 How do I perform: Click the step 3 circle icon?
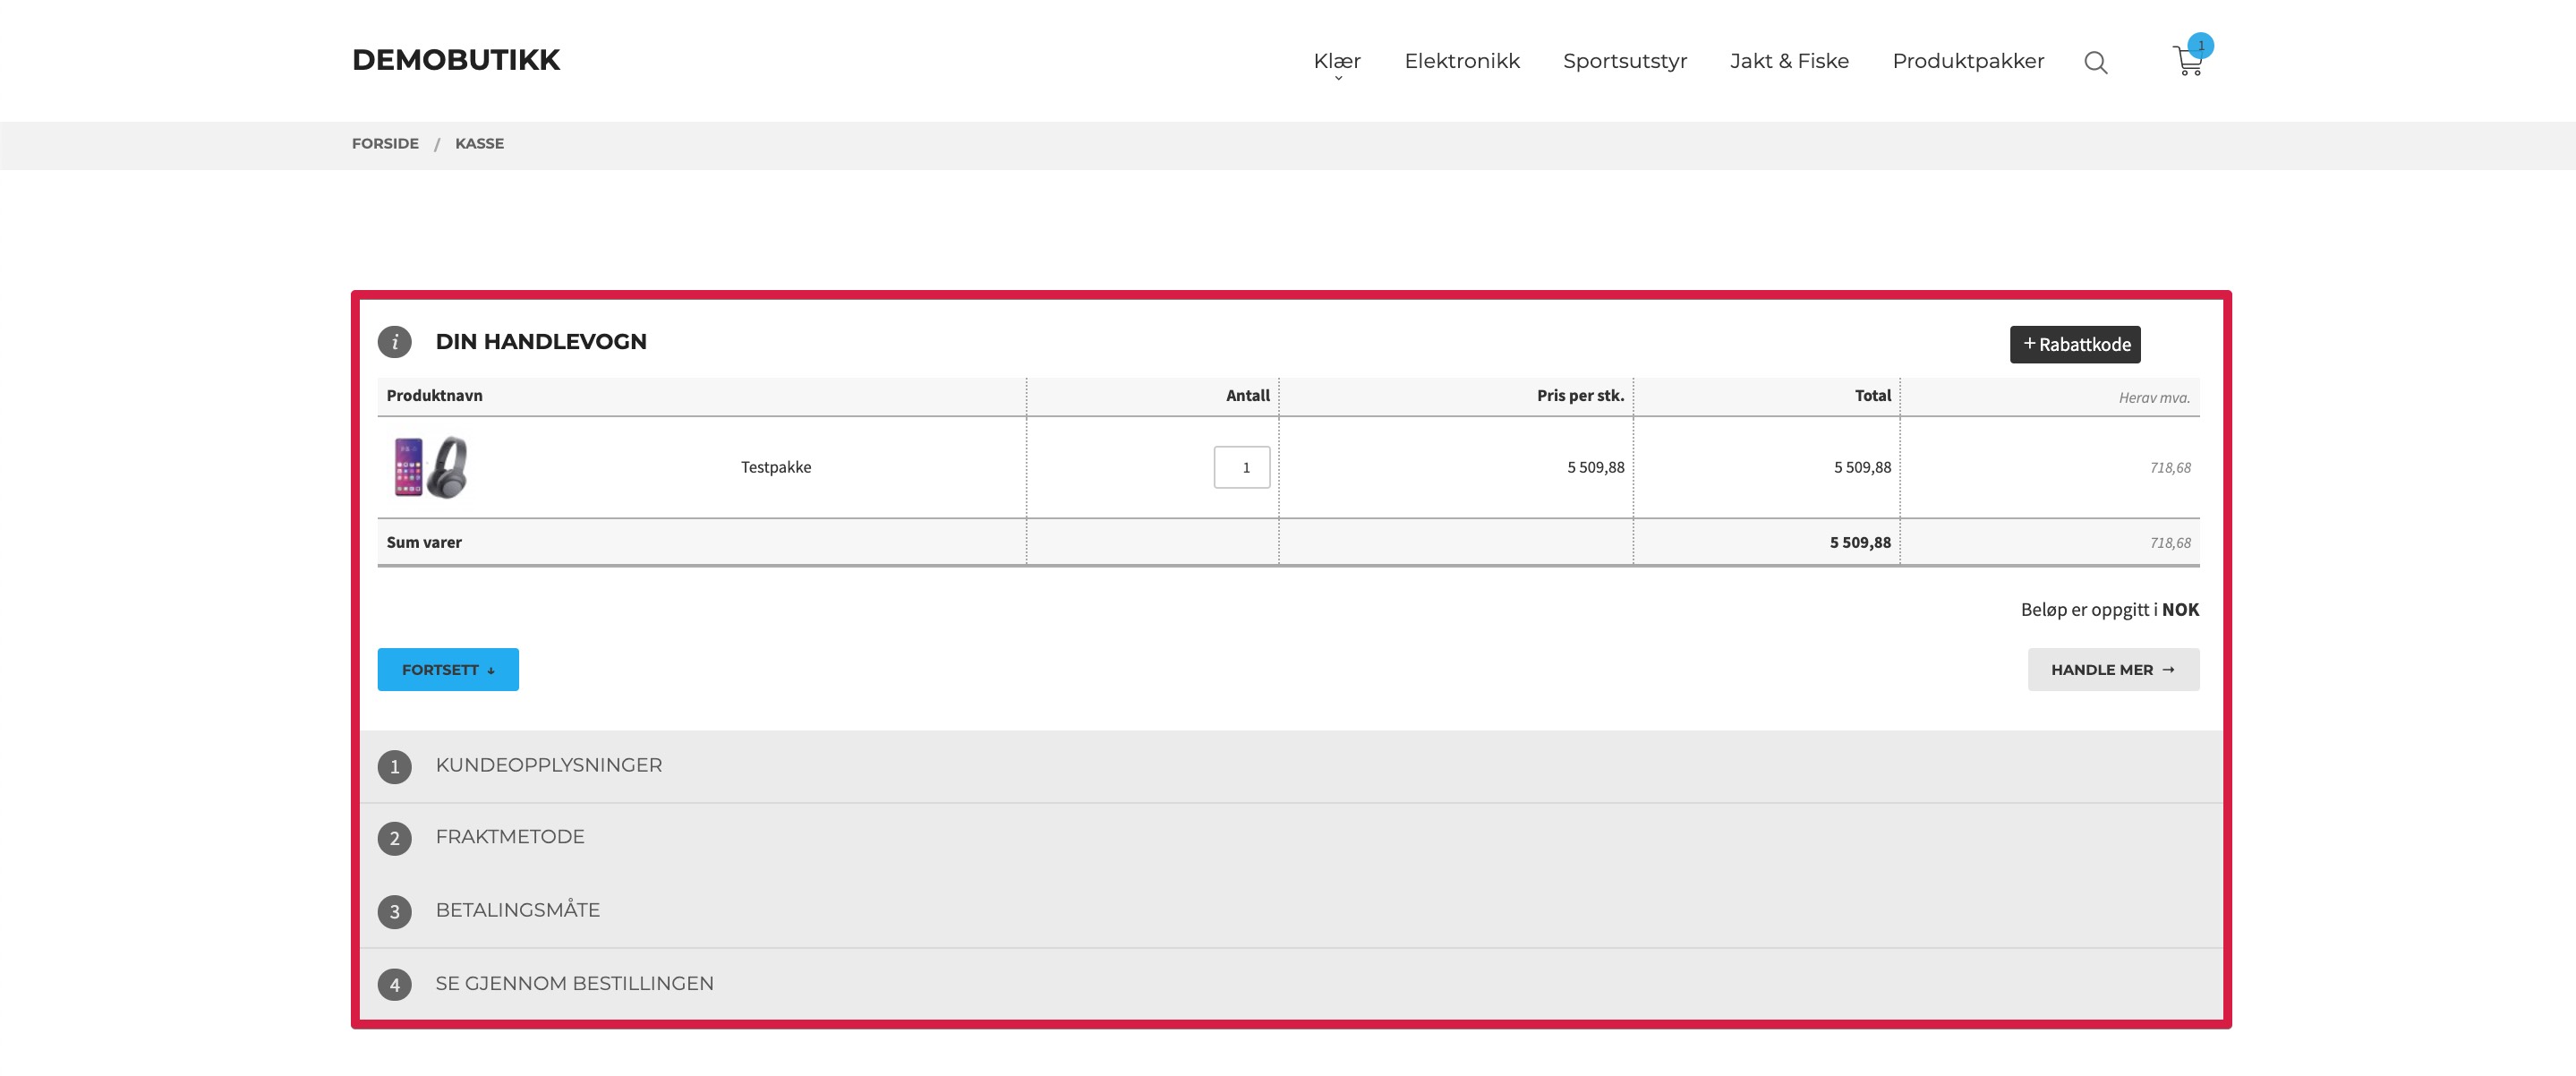394,911
